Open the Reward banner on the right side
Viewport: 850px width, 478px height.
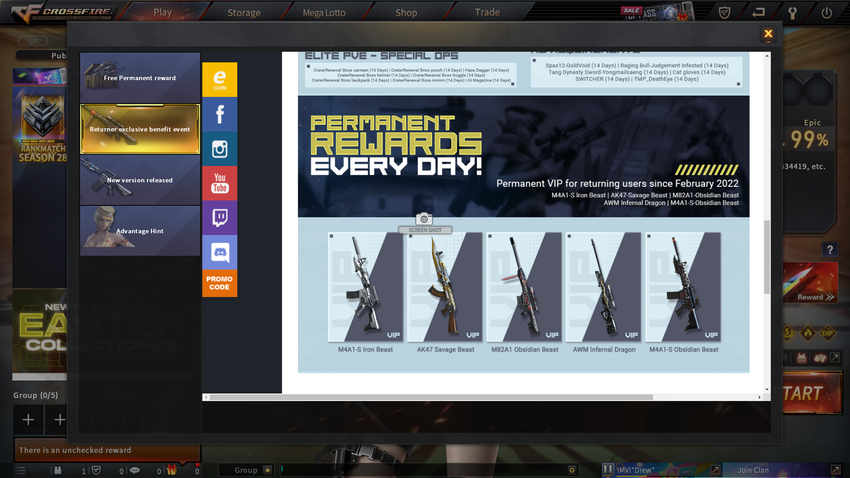click(810, 283)
